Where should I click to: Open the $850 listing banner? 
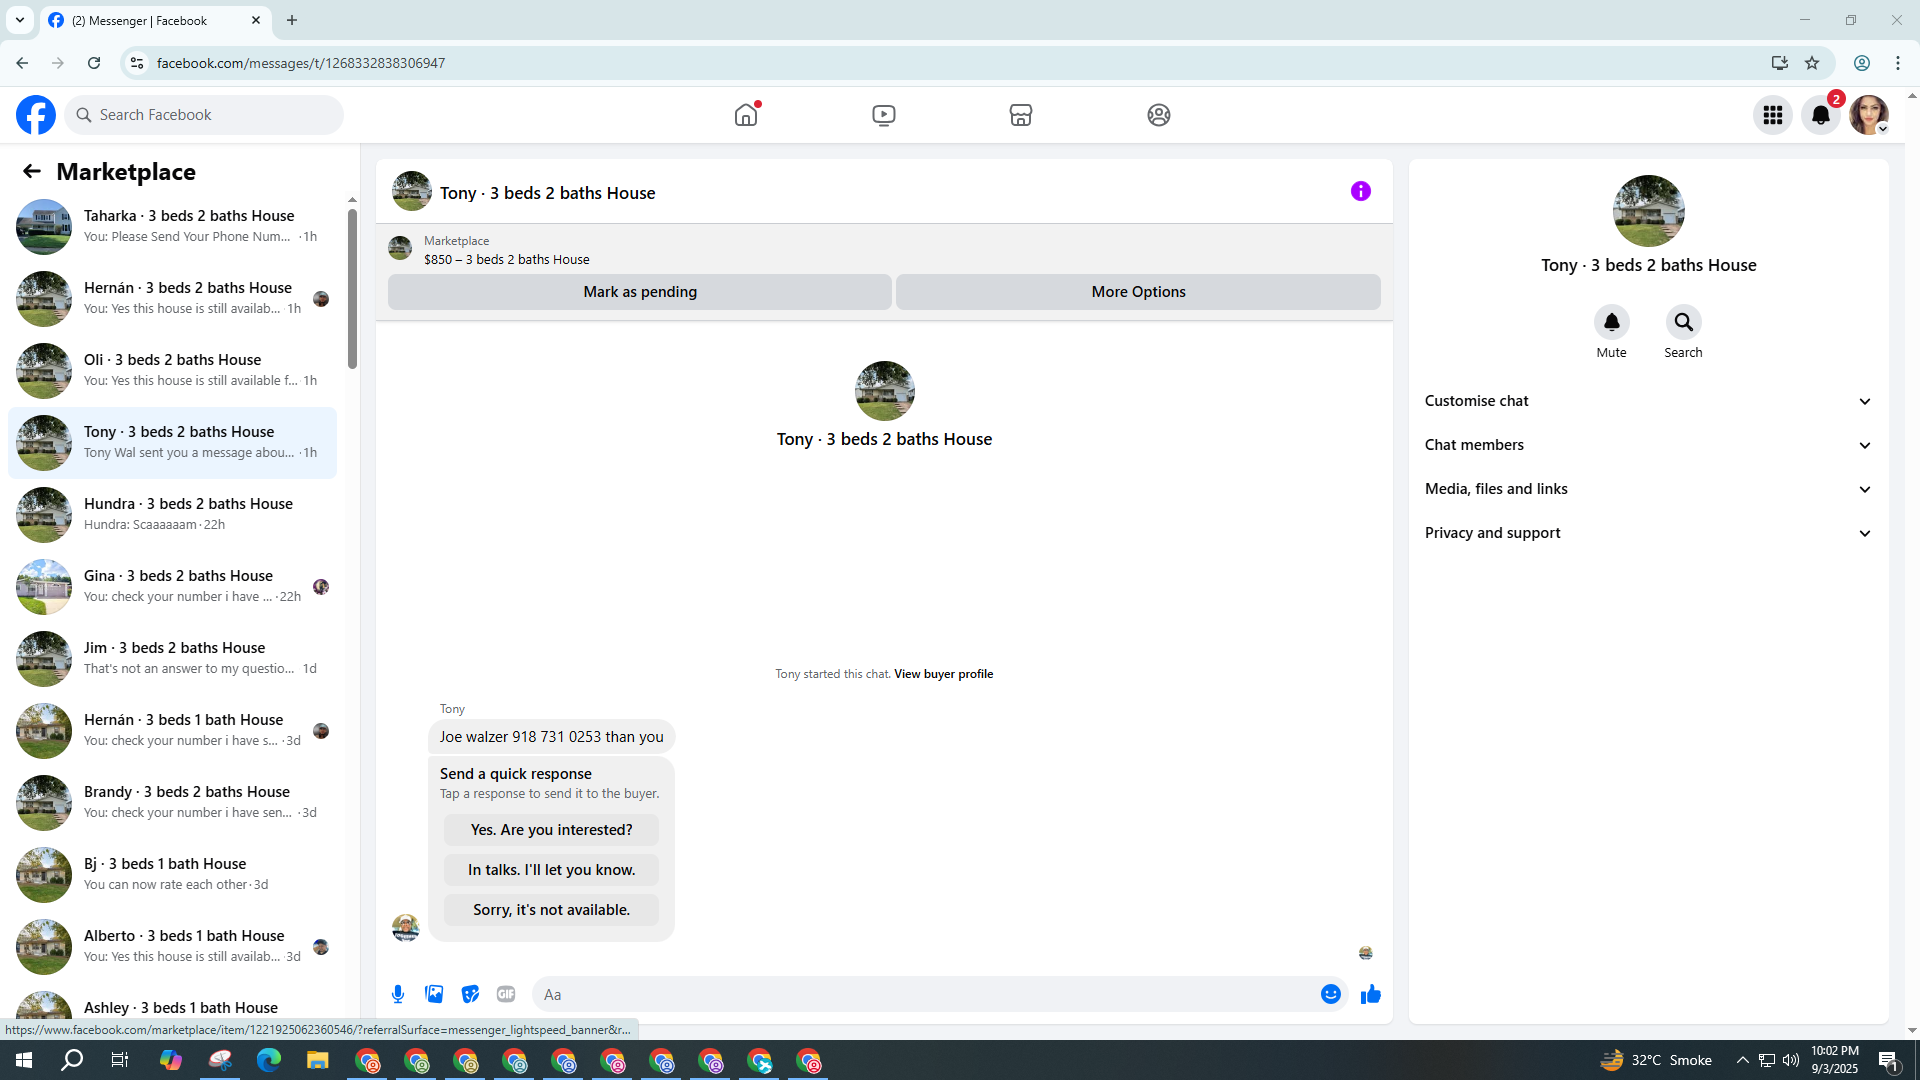point(884,249)
